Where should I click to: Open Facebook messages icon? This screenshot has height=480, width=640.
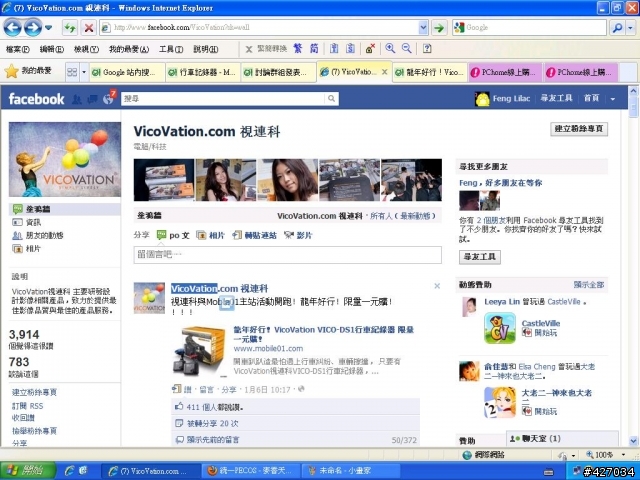[92, 99]
